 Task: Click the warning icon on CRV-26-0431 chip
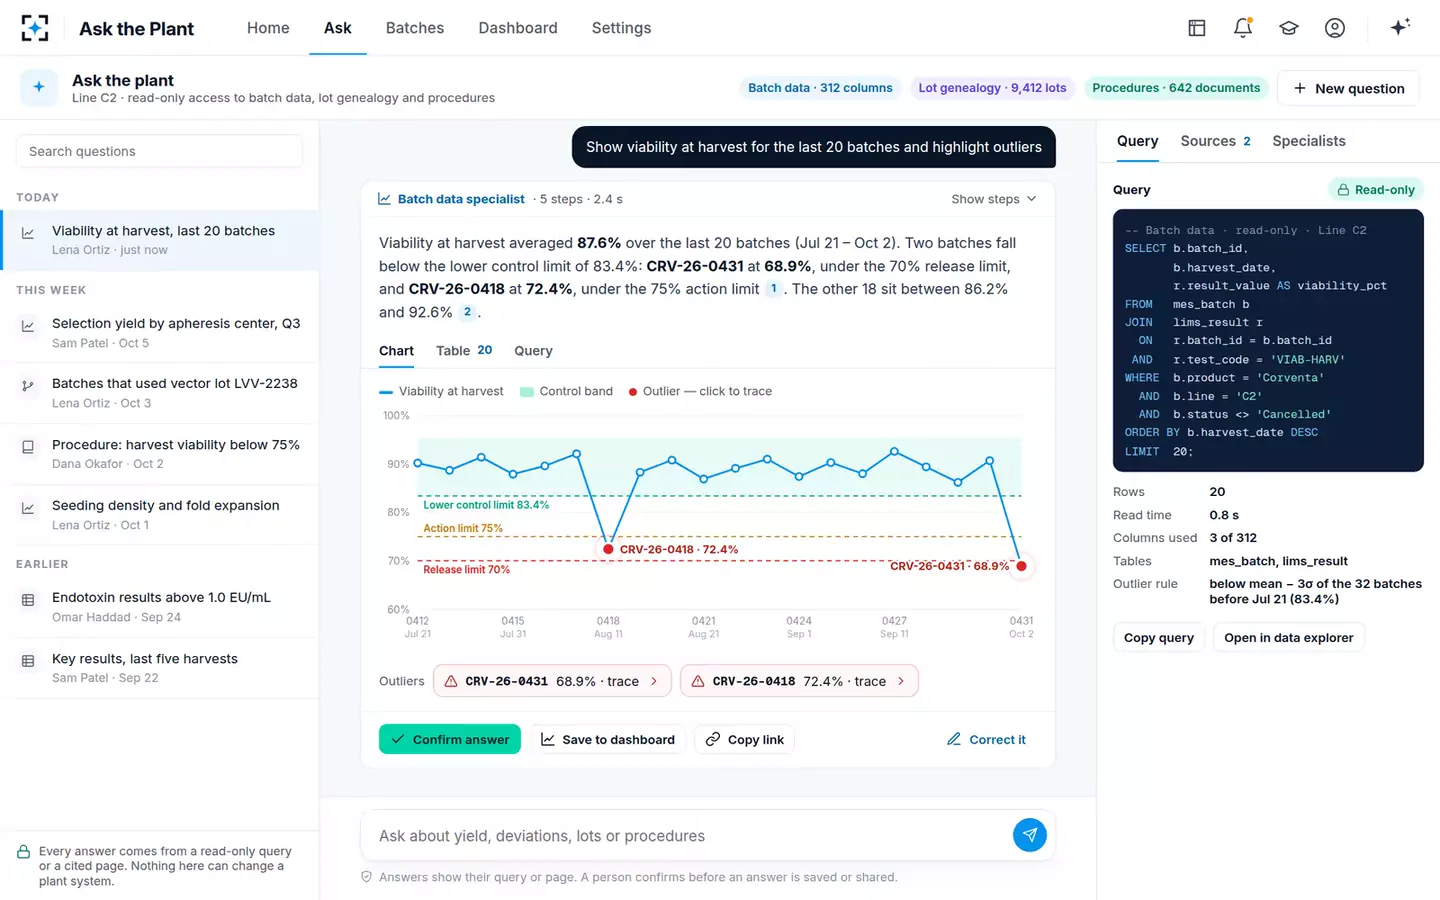(451, 681)
